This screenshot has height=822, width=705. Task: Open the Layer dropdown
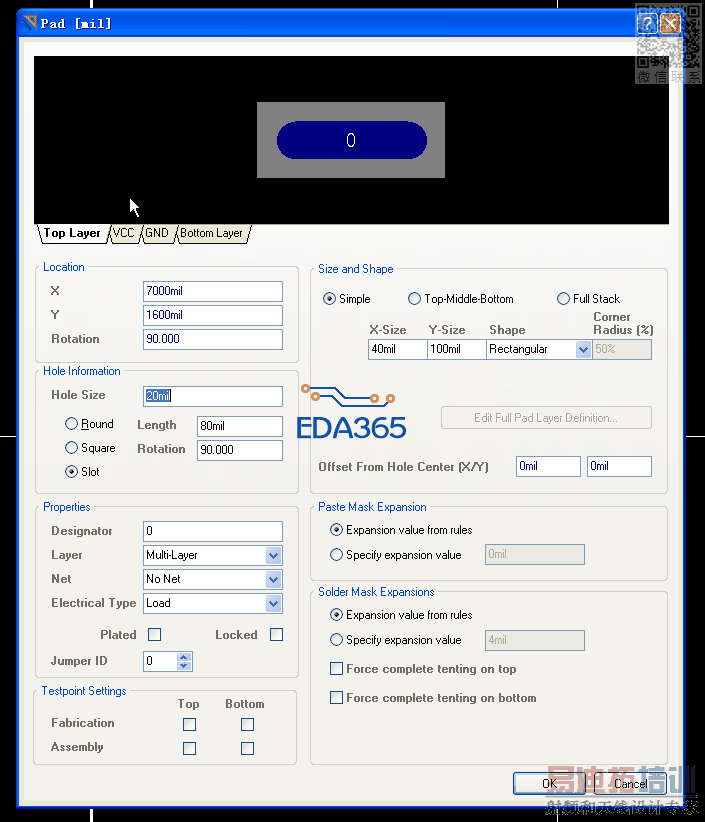click(273, 555)
